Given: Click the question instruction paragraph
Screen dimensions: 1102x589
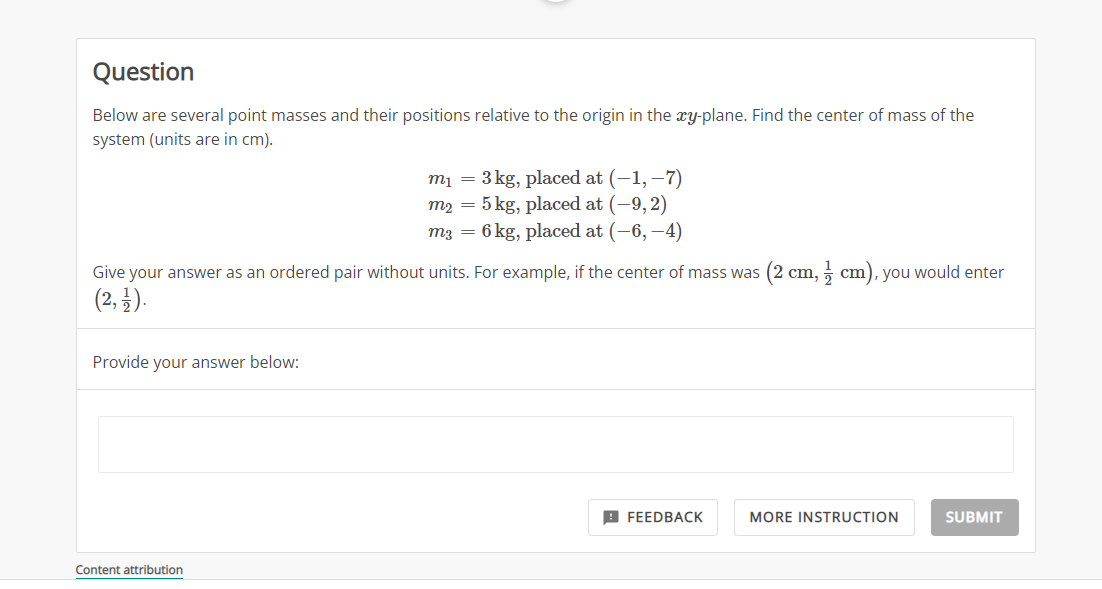Looking at the screenshot, I should 532,126.
